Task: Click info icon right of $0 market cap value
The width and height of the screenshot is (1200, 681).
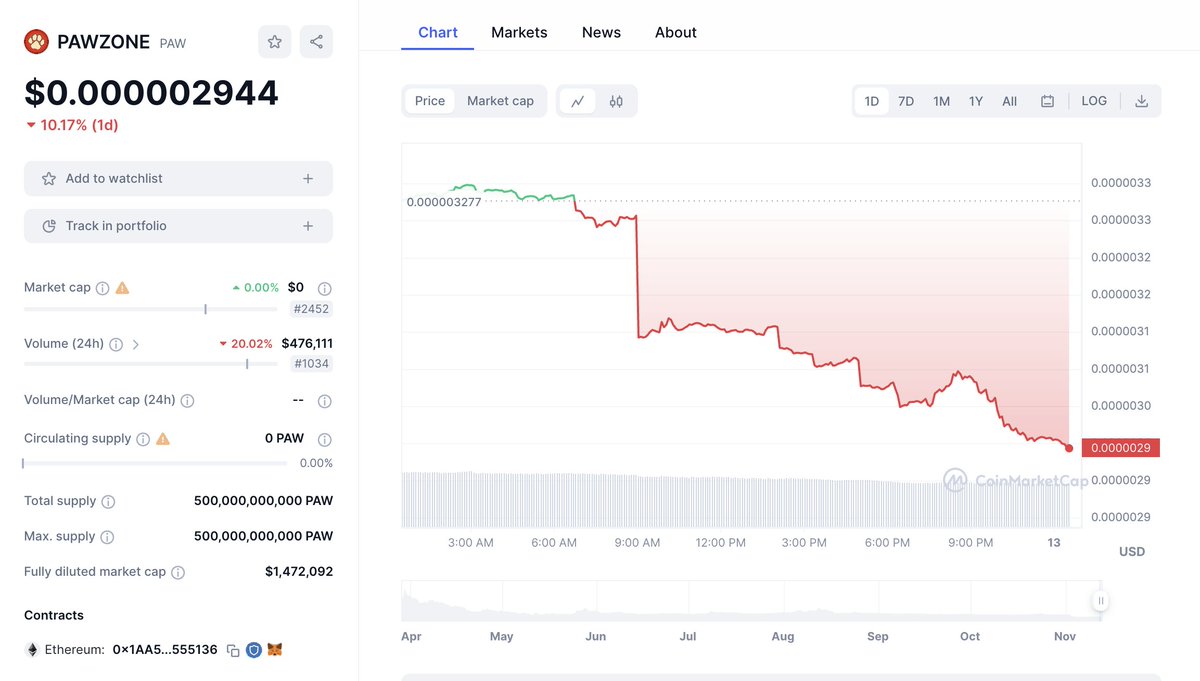Action: click(324, 289)
